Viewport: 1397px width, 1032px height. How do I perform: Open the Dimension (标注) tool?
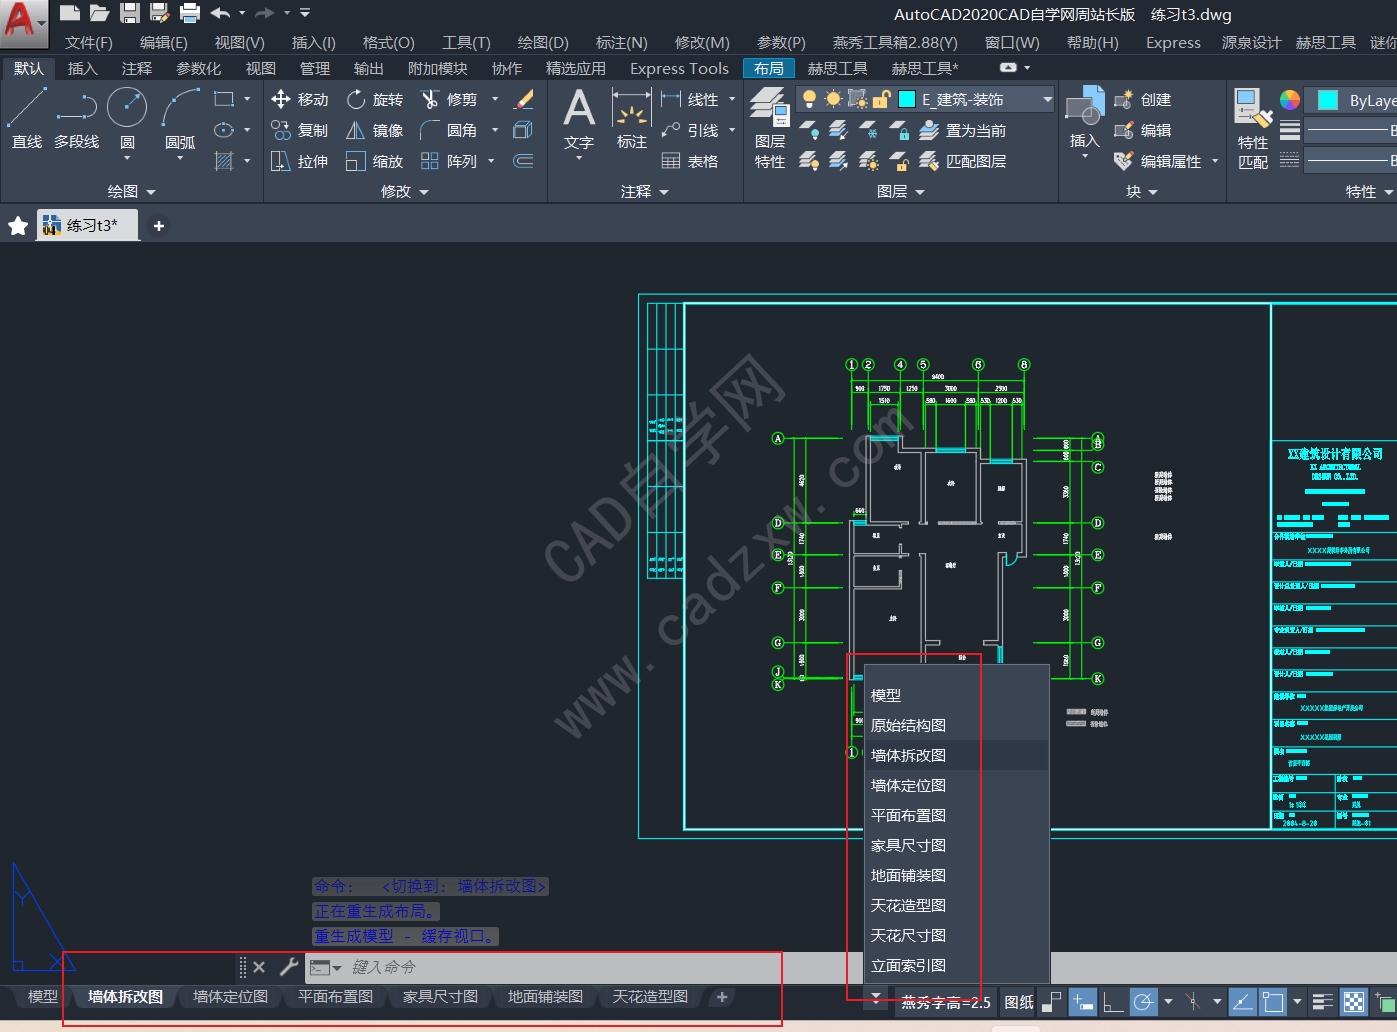pos(631,118)
